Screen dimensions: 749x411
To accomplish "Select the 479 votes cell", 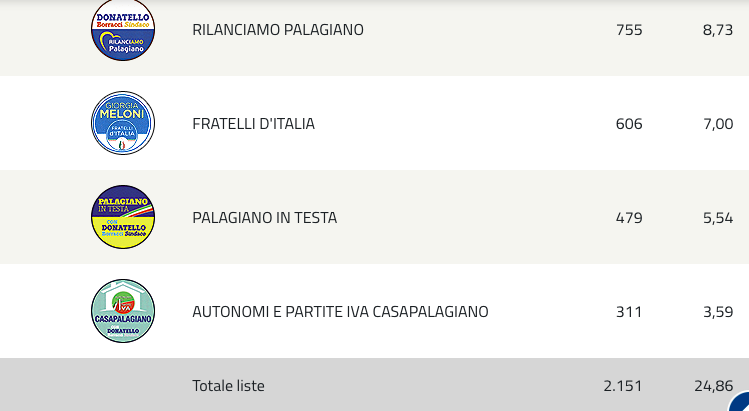I will click(629, 218).
